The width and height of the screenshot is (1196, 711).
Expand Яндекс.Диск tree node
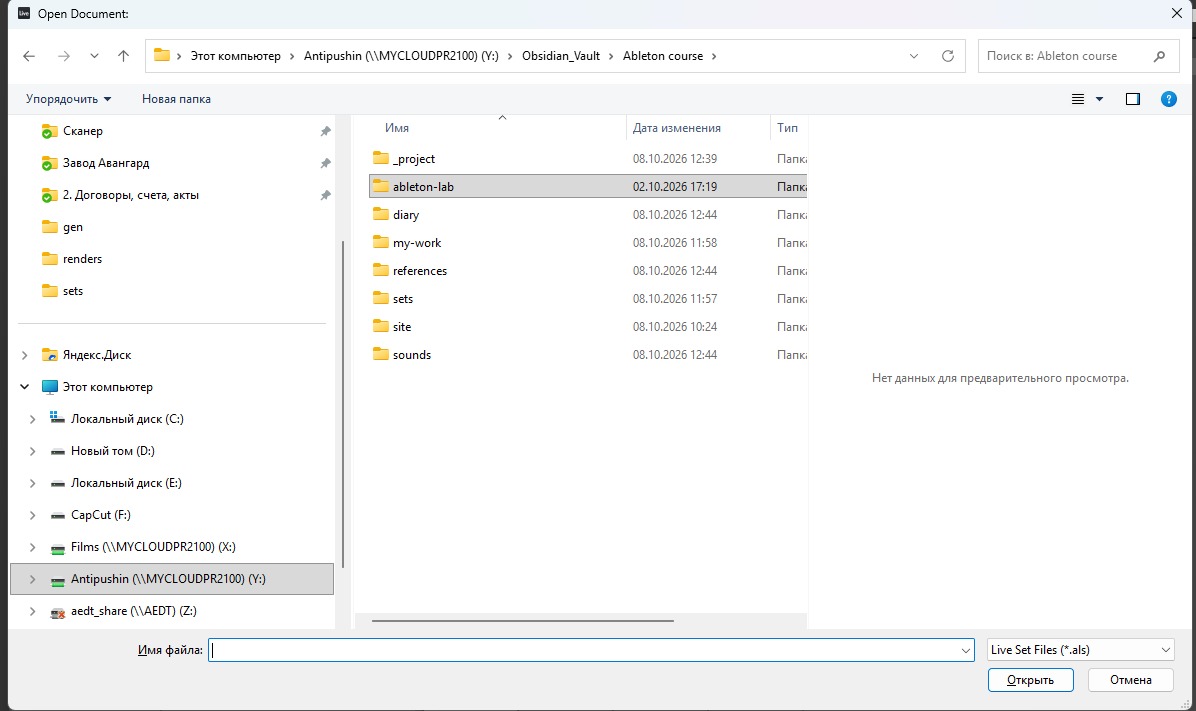(24, 355)
